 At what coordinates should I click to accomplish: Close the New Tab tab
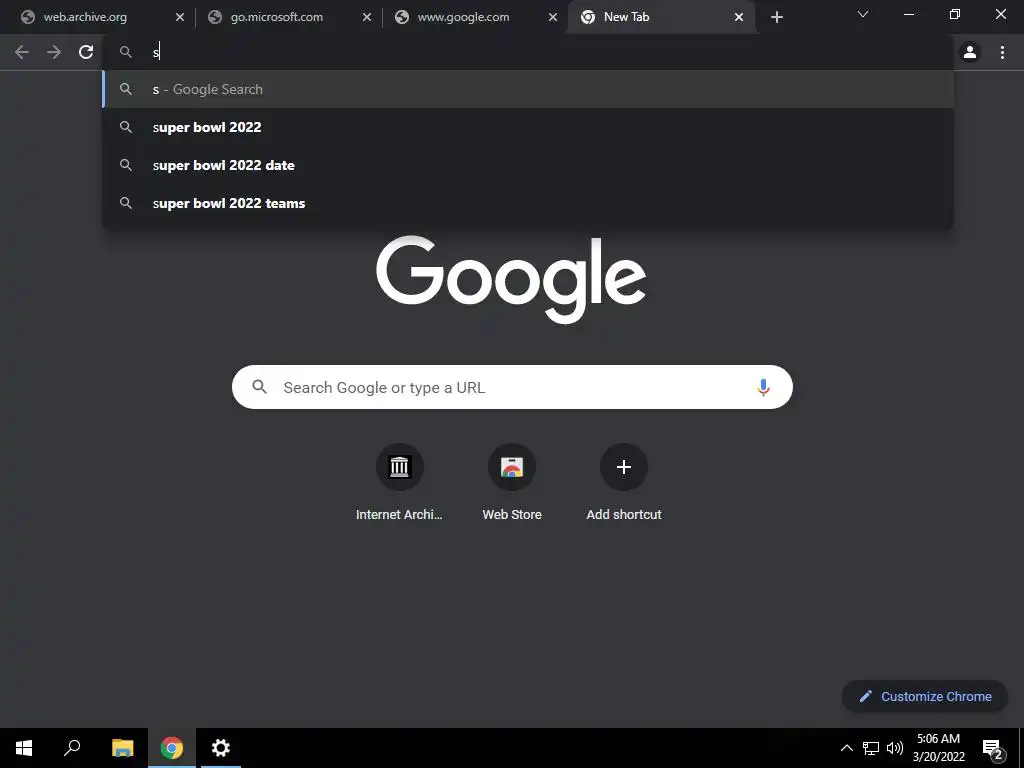tap(739, 18)
